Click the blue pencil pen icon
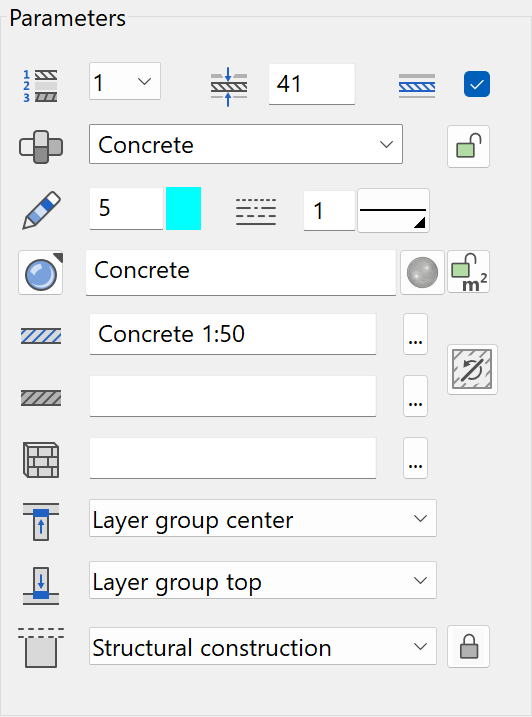This screenshot has height=717, width=532. click(41, 210)
